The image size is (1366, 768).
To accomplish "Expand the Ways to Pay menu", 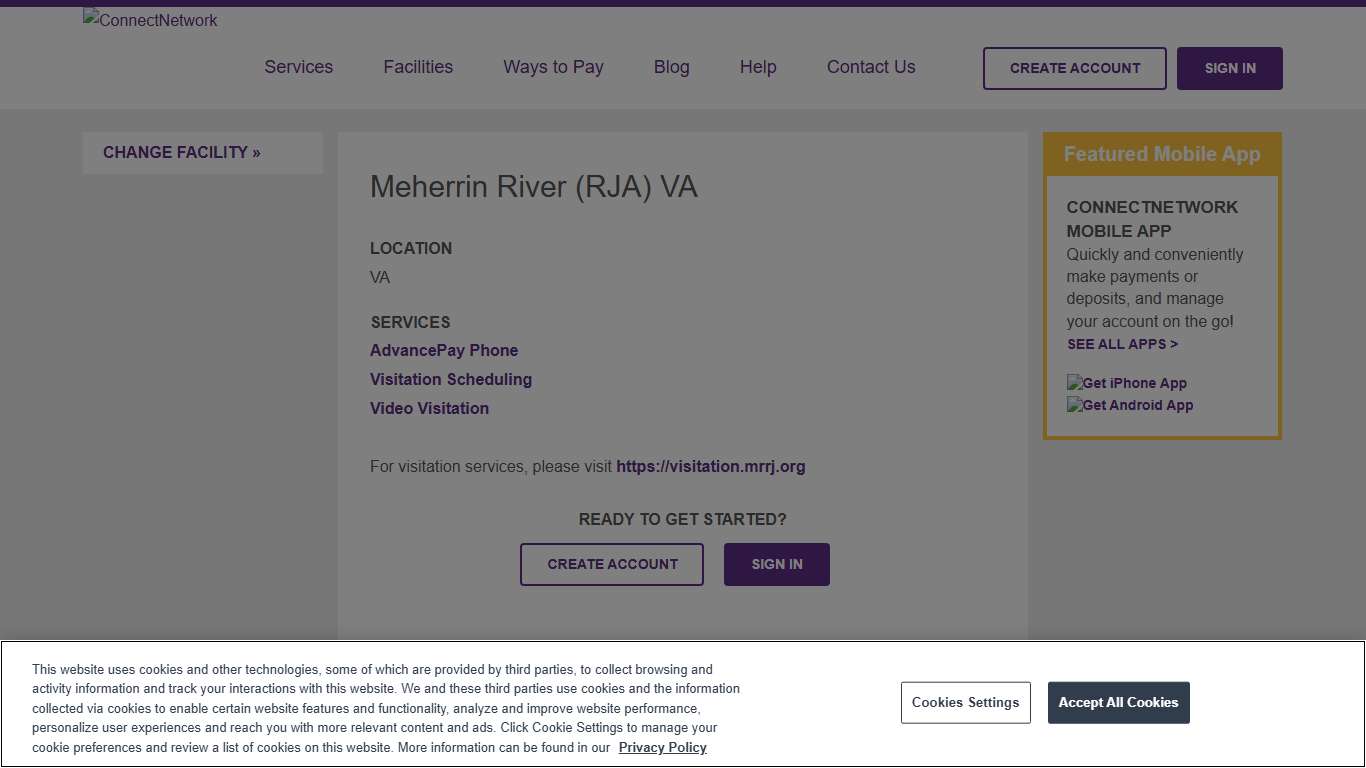I will (553, 67).
